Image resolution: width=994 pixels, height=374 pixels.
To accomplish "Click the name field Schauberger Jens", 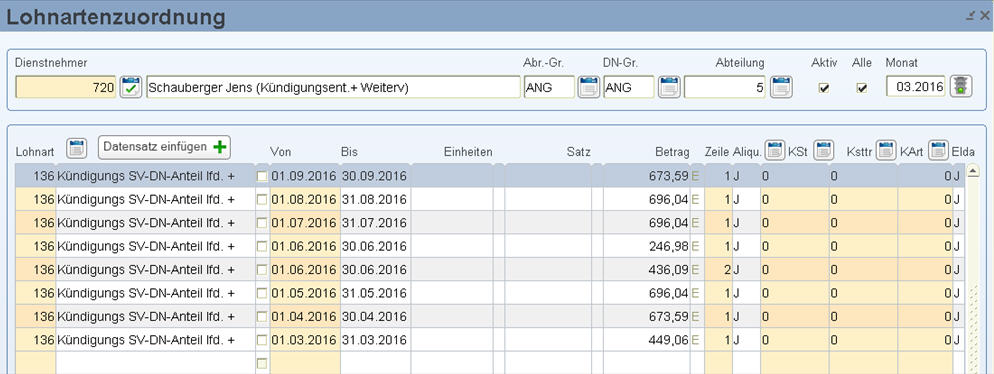I will tap(333, 87).
